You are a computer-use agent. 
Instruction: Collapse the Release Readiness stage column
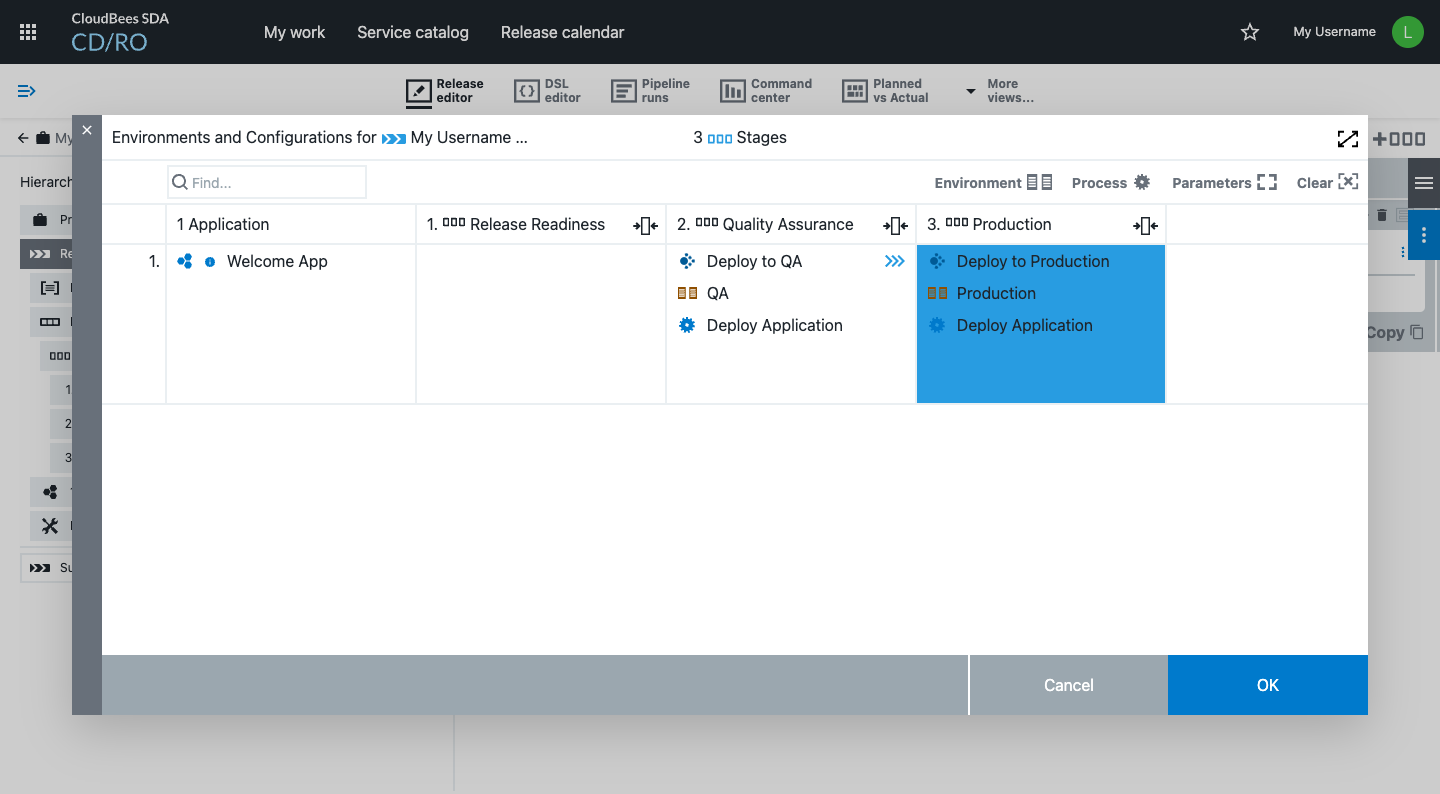point(645,226)
